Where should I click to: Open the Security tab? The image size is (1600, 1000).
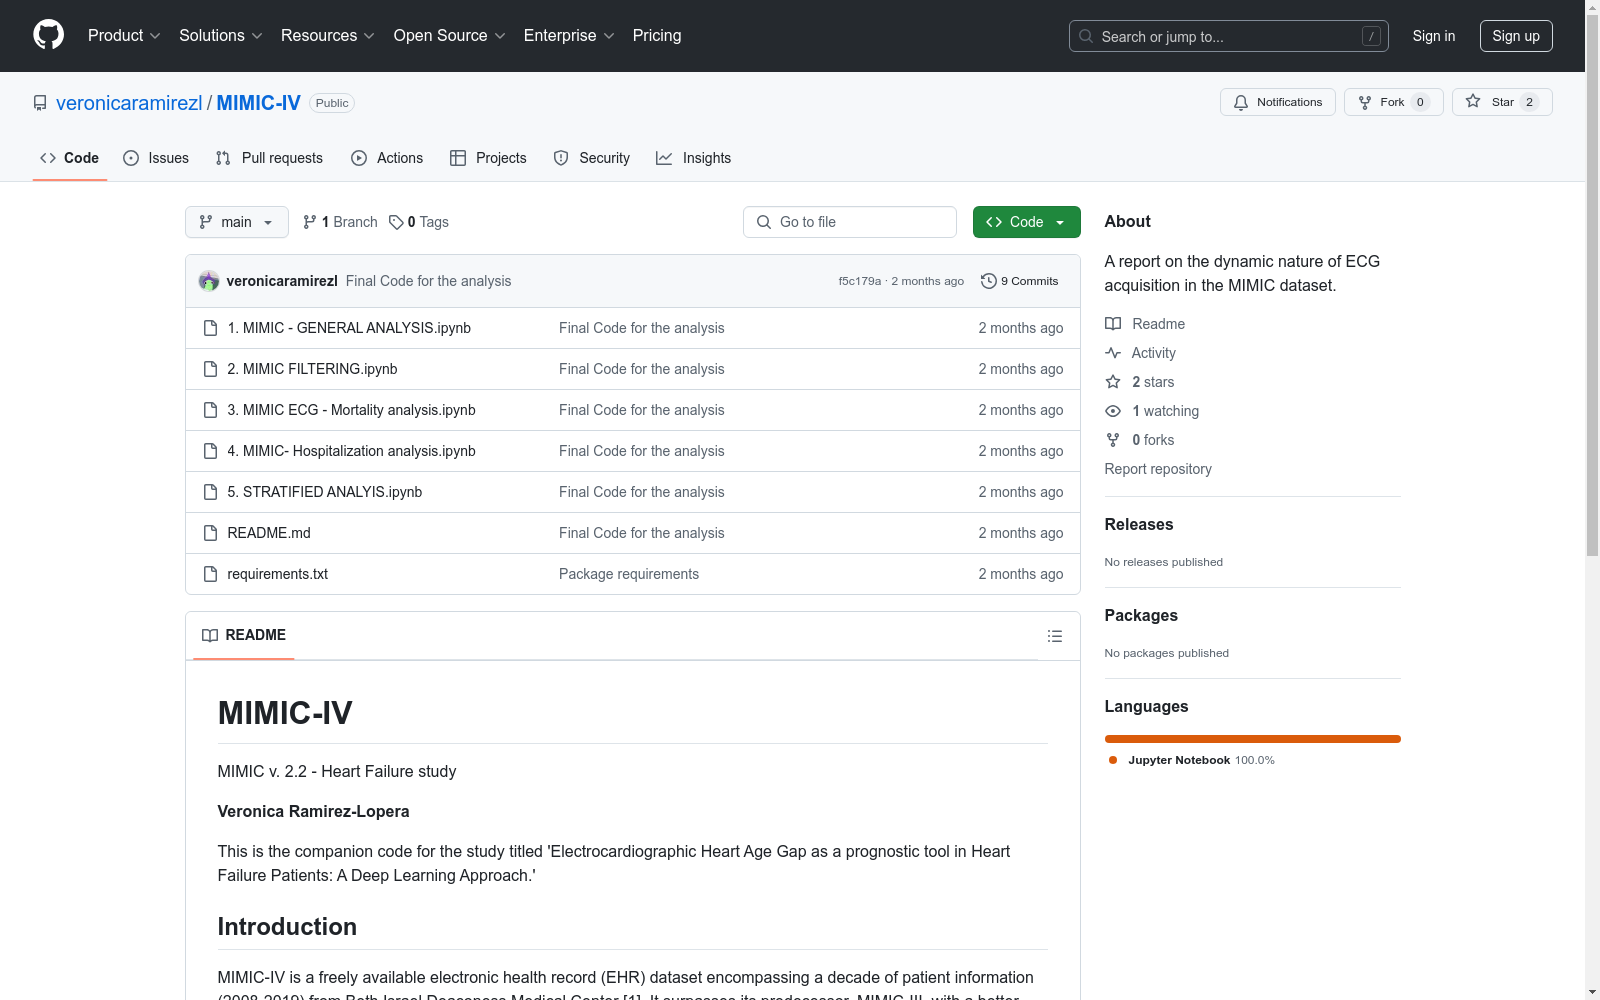pos(592,158)
